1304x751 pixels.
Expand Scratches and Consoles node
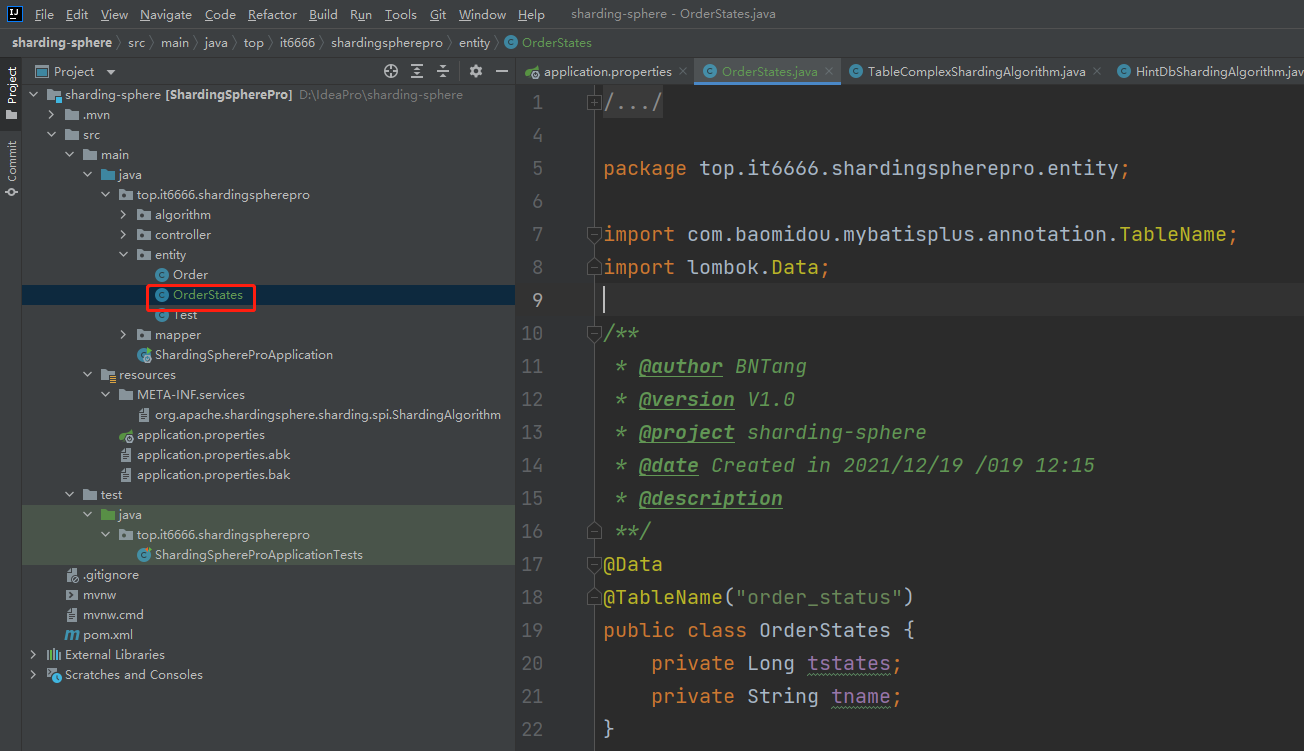(33, 675)
